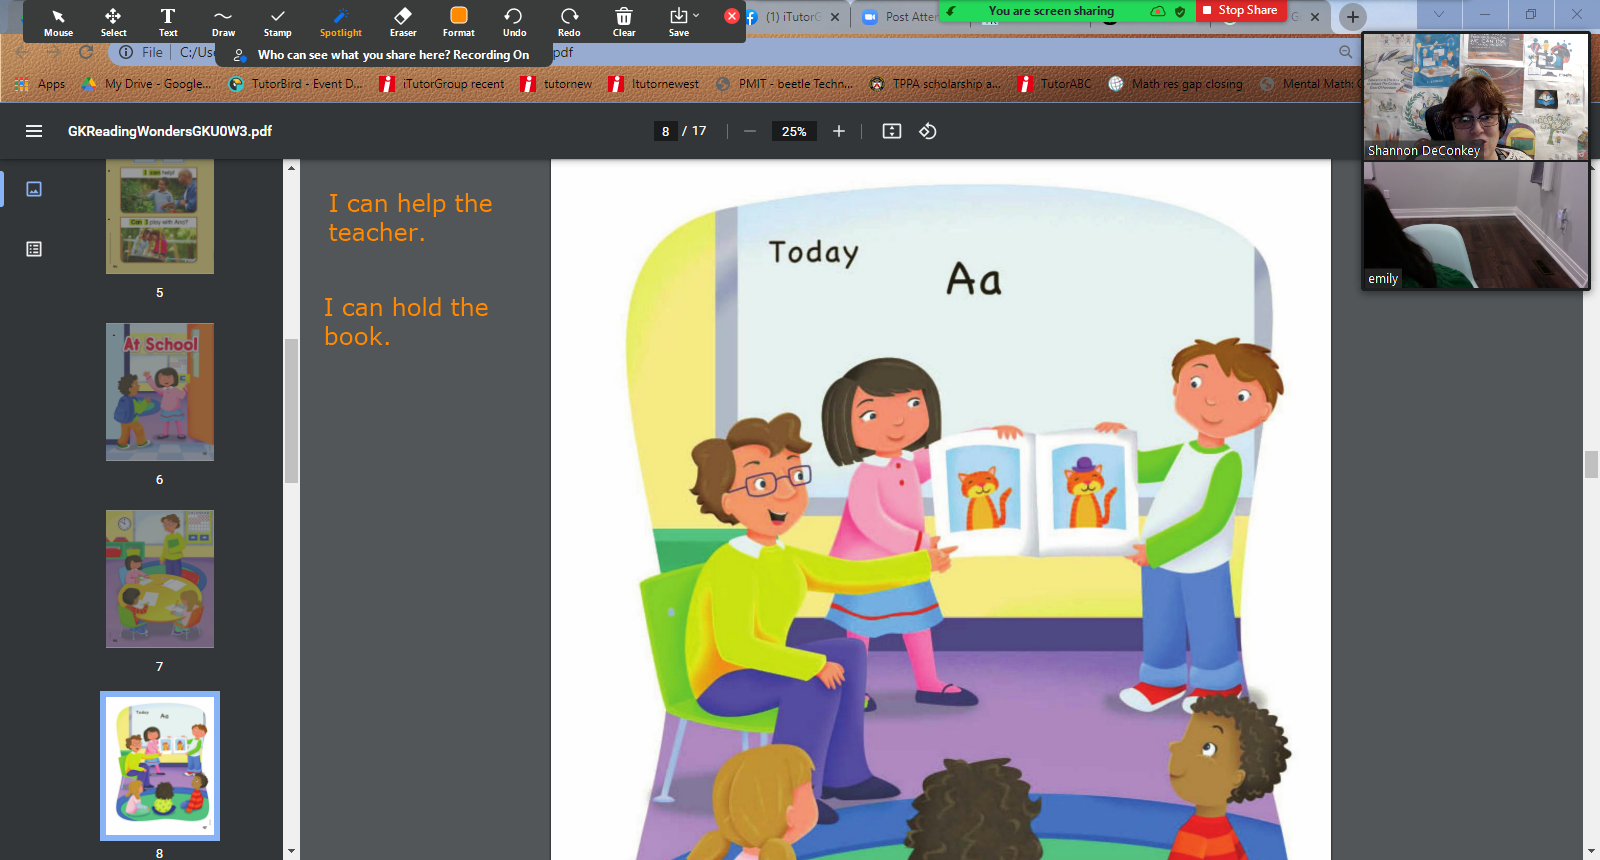Click the Shannon DeConkey video tile

pyautogui.click(x=1476, y=97)
